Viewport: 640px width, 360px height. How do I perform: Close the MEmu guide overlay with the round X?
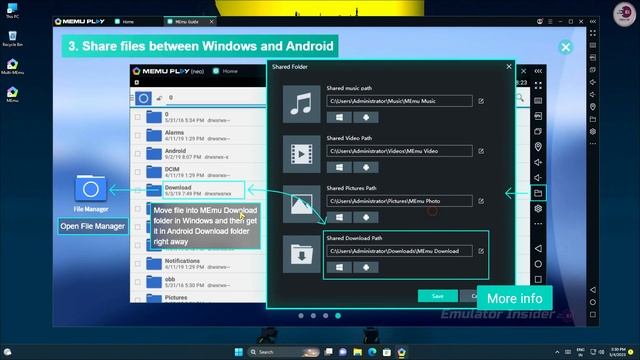tap(565, 47)
